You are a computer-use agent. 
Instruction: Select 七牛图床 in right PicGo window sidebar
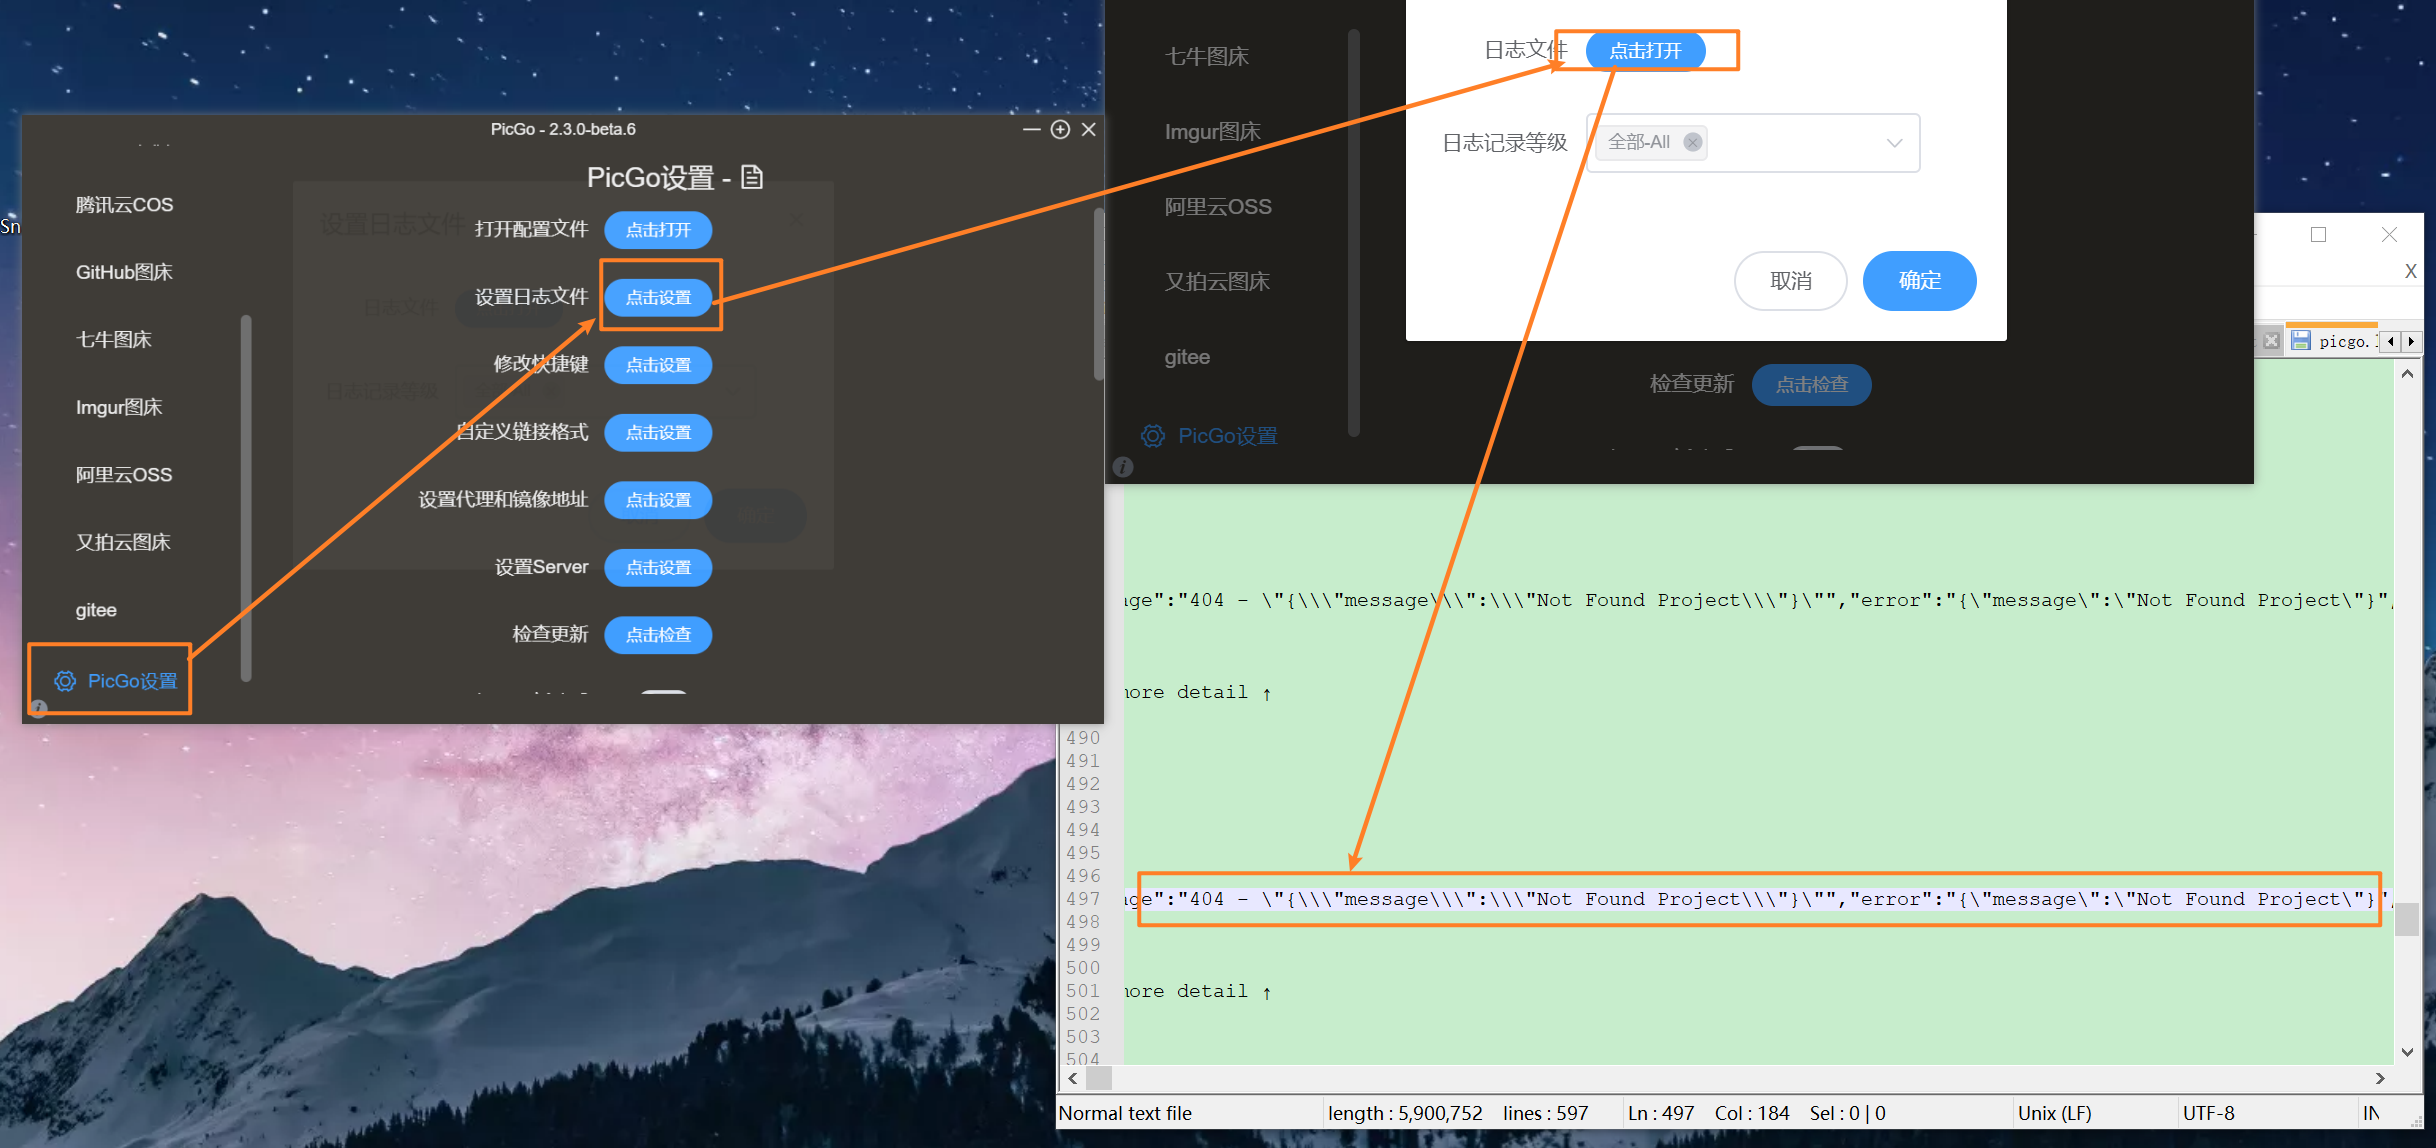(1207, 57)
